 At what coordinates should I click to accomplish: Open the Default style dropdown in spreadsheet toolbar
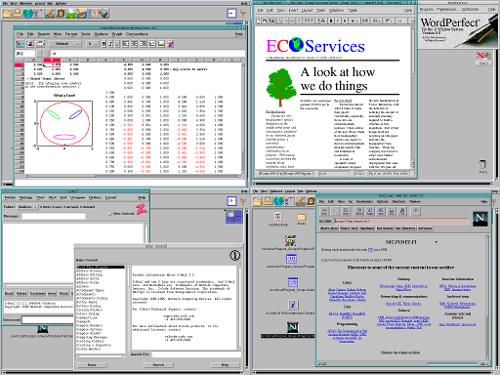click(x=65, y=44)
